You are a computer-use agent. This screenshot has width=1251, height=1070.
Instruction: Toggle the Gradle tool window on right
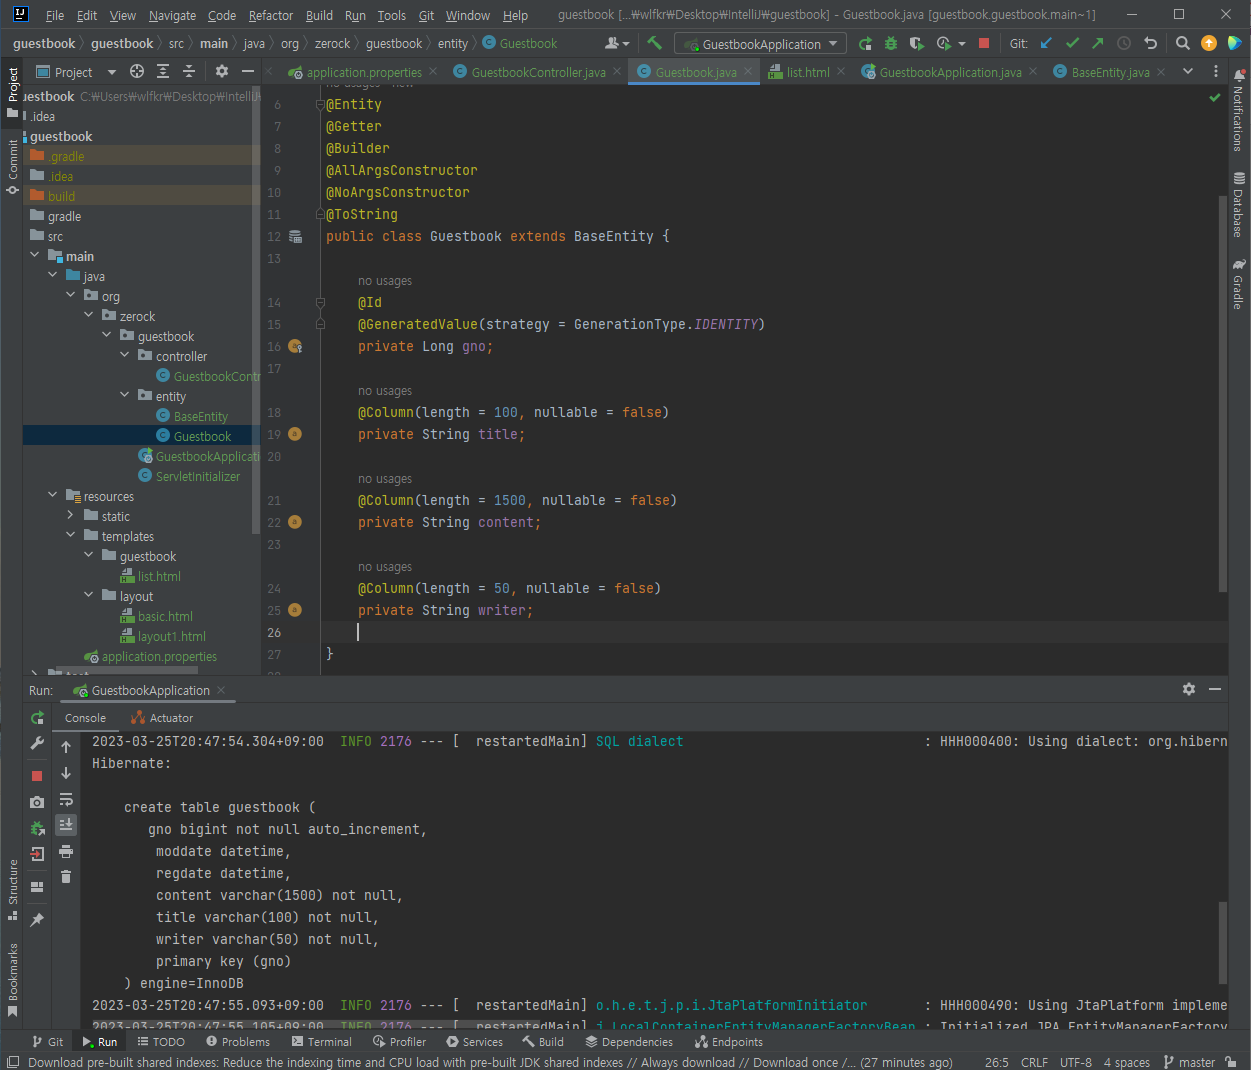click(x=1238, y=284)
